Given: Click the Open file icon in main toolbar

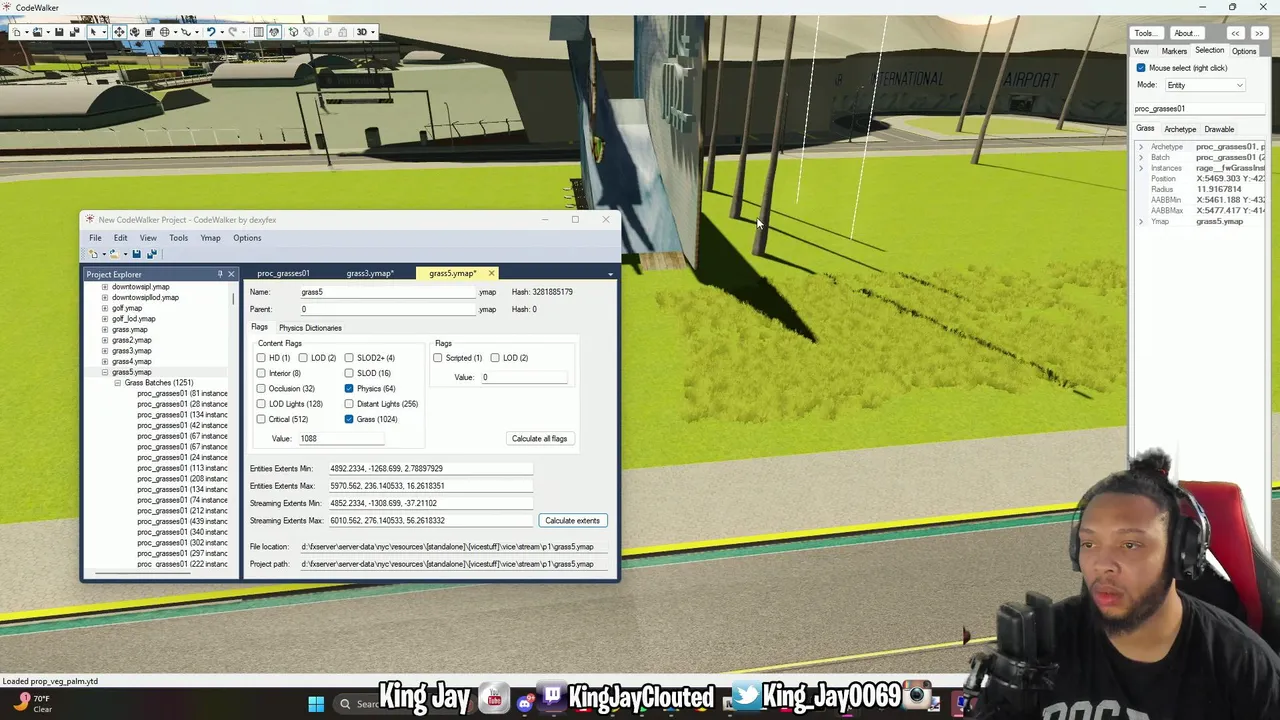Looking at the screenshot, I should click(37, 32).
